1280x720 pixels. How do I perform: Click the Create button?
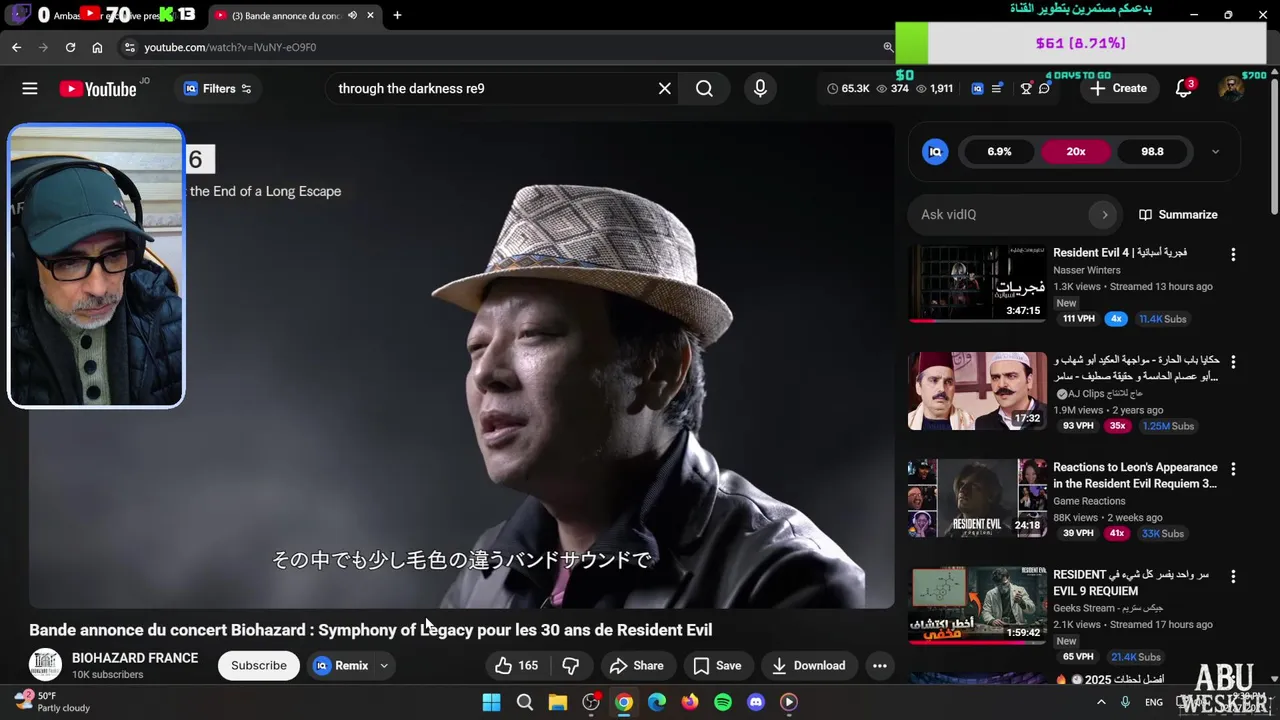(1119, 88)
